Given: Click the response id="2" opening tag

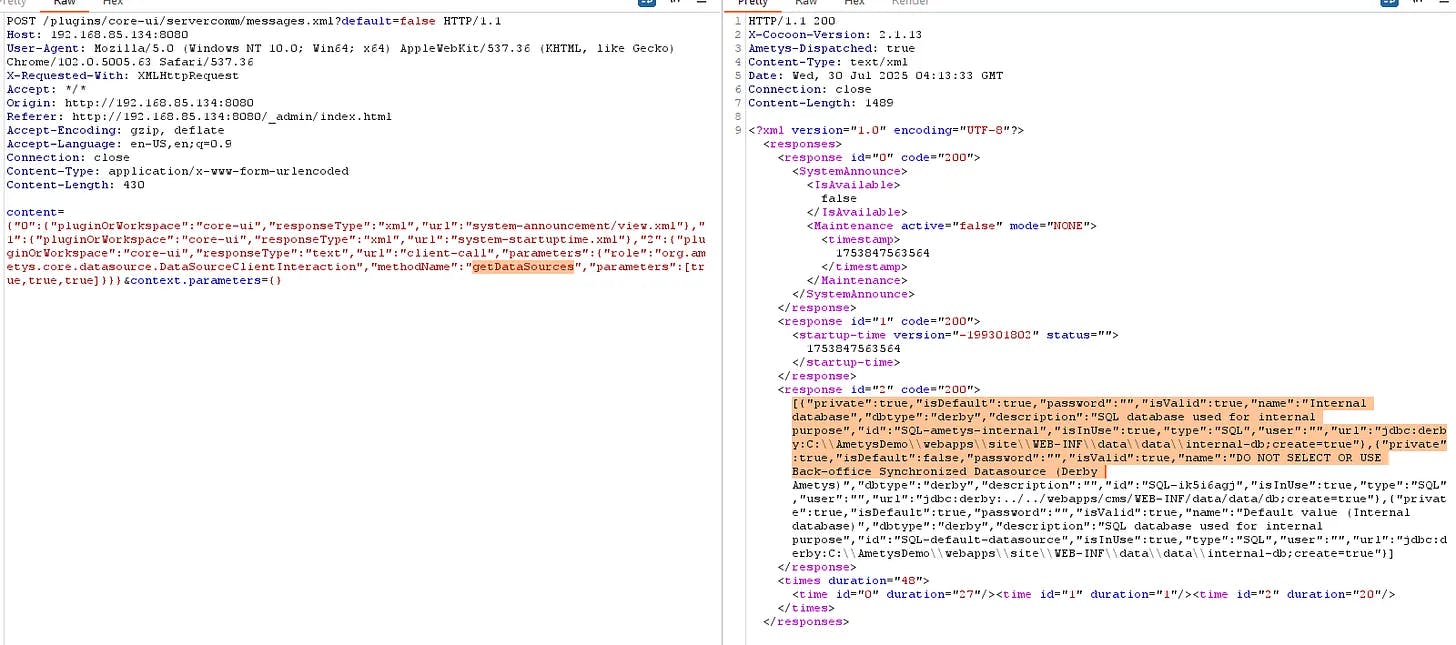Looking at the screenshot, I should (878, 389).
